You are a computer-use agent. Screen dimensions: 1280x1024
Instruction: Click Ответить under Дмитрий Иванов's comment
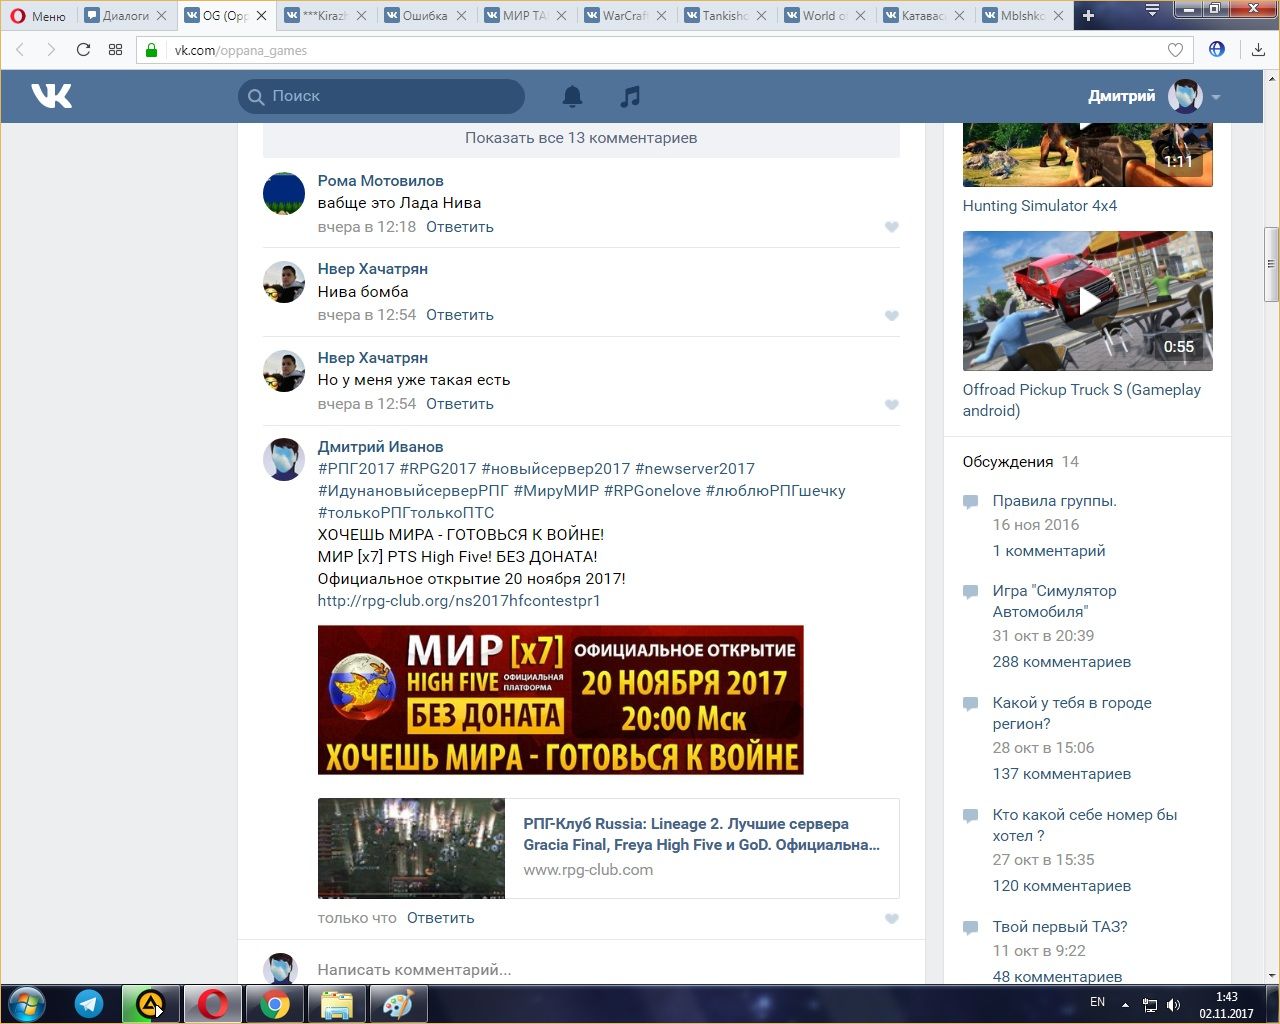[440, 918]
